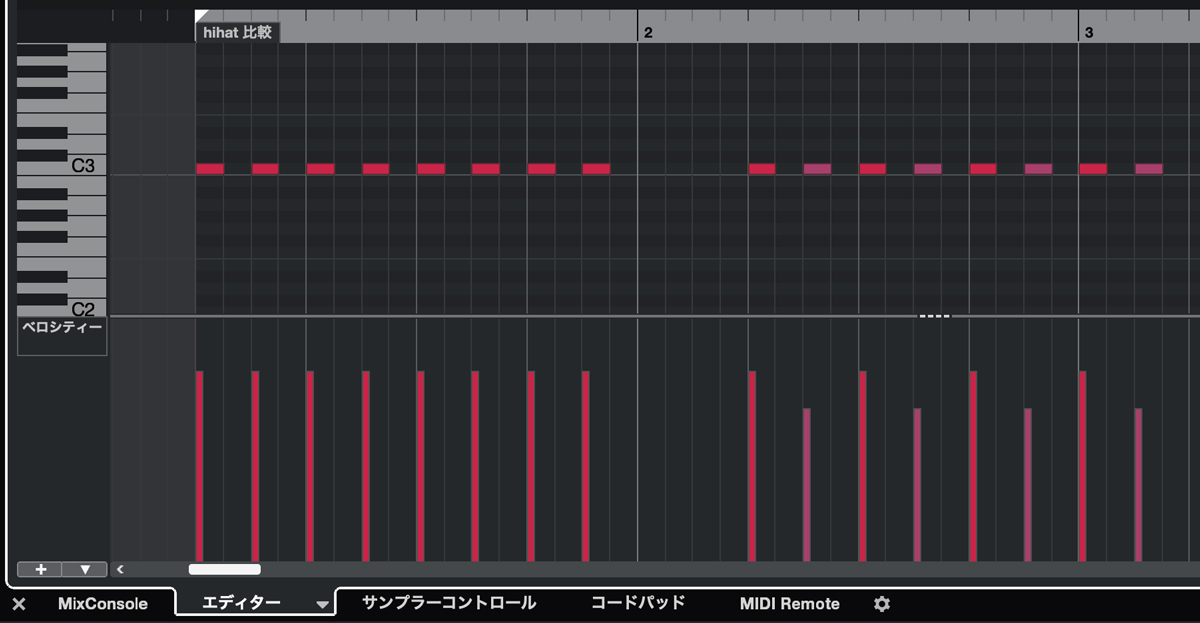Screen dimensions: 1200x623
Task: Switch to the MixConsole tab
Action: pyautogui.click(x=103, y=604)
